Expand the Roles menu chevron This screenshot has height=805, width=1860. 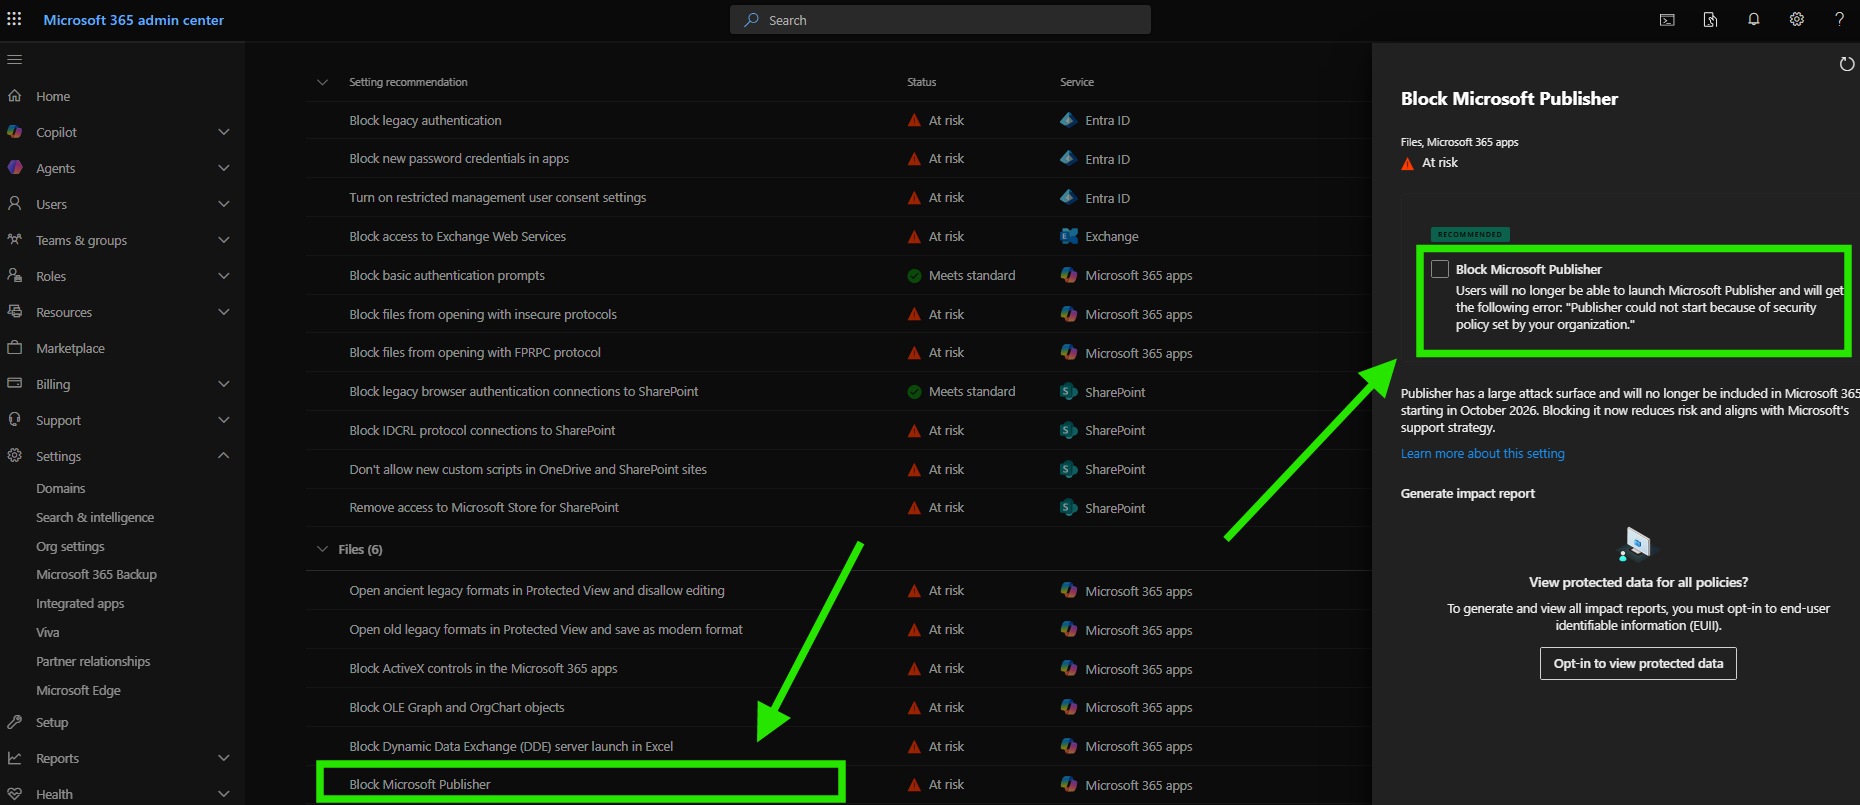[x=224, y=276]
